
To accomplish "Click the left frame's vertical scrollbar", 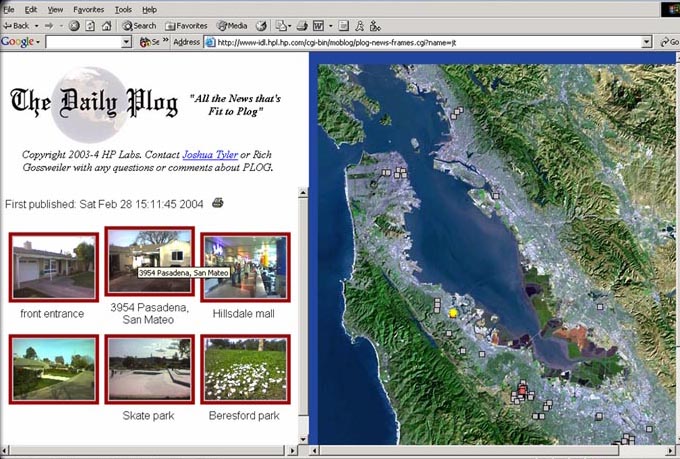I will click(304, 300).
